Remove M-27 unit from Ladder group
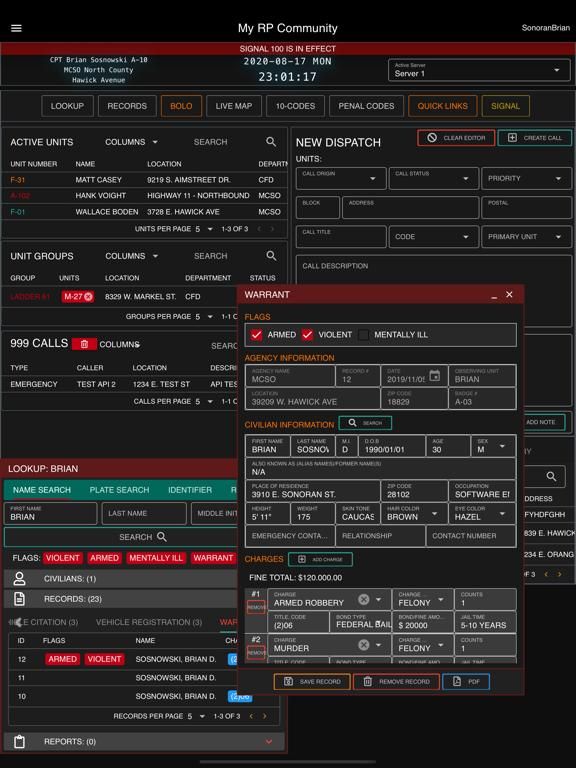Image resolution: width=576 pixels, height=768 pixels. click(88, 296)
